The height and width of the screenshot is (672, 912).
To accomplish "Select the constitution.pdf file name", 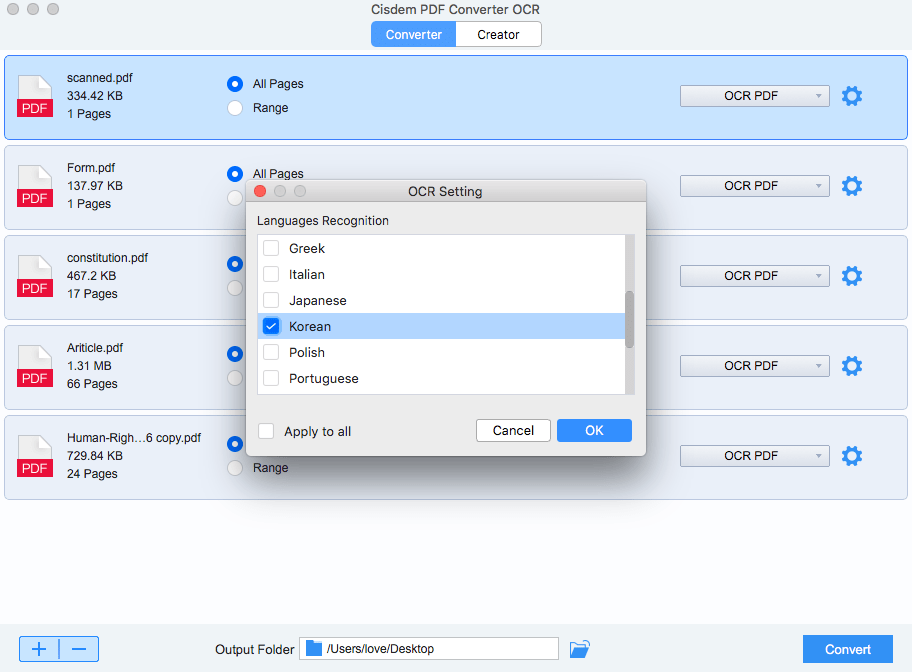I will click(108, 258).
